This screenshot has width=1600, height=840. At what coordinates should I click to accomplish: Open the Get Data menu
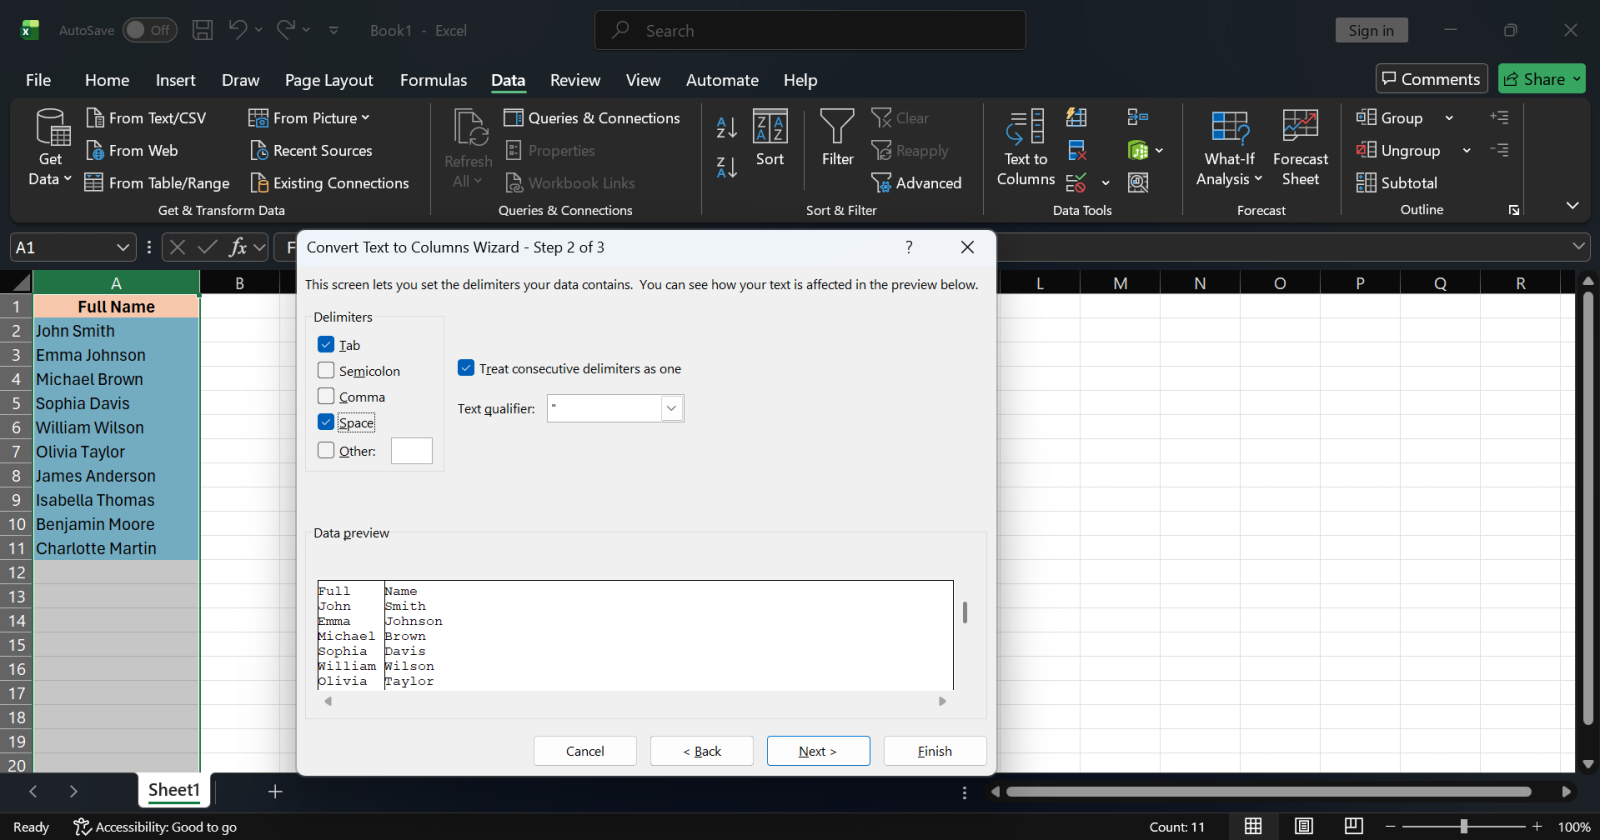coord(50,148)
